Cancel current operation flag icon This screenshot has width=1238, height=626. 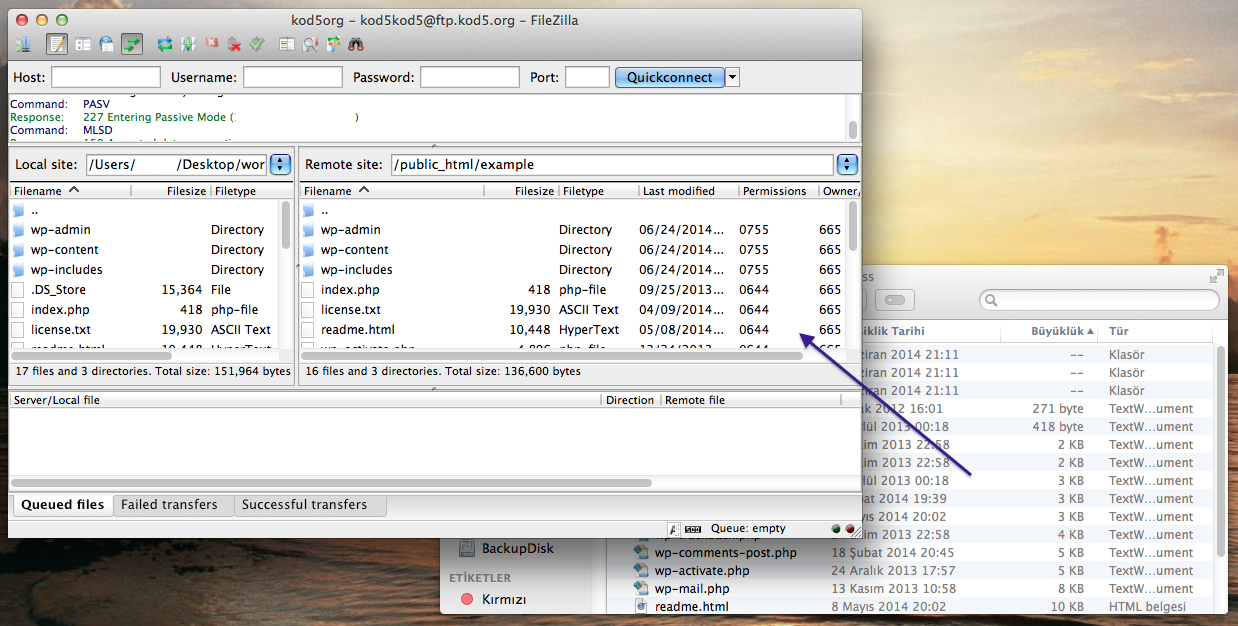tap(211, 44)
